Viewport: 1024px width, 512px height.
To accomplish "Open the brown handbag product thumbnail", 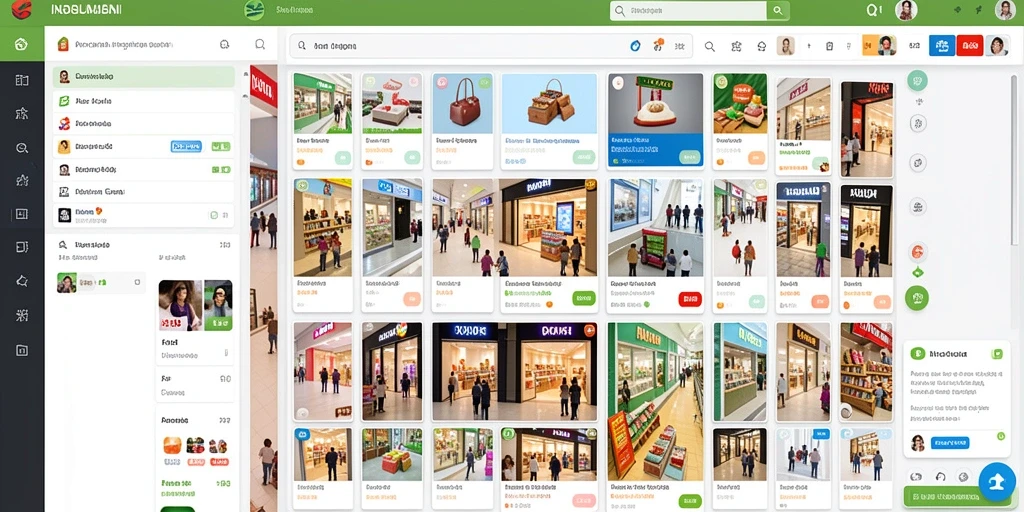I will [462, 103].
